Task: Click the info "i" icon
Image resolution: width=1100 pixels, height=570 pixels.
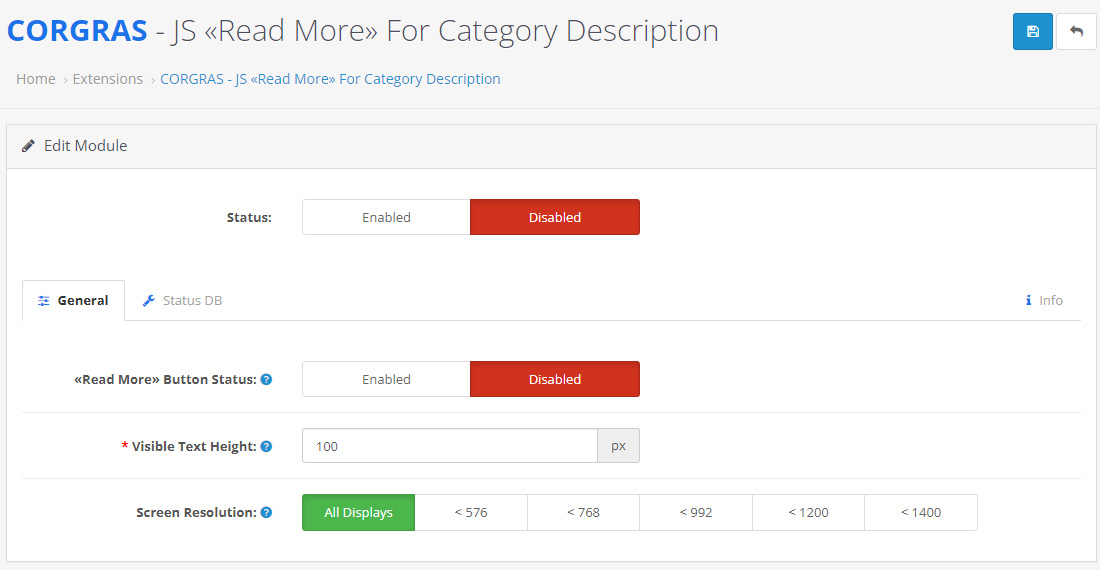Action: coord(1028,300)
